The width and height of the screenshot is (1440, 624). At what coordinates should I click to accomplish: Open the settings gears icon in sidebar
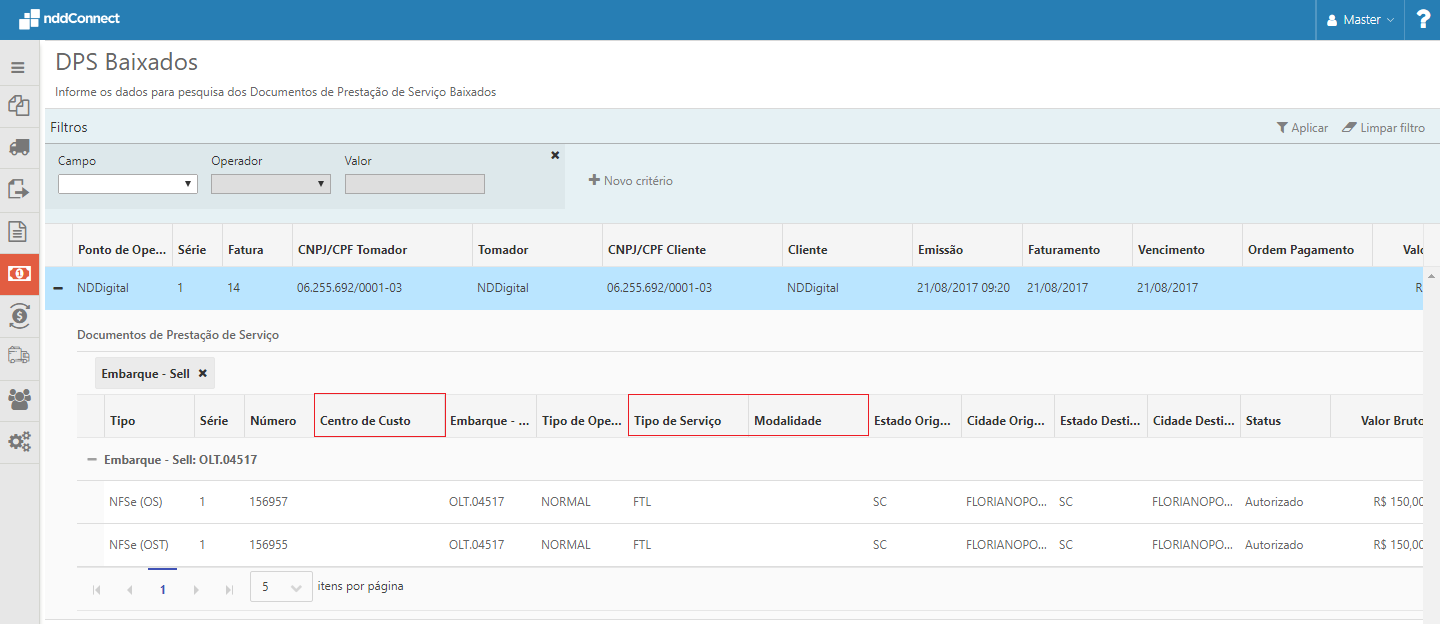click(18, 441)
